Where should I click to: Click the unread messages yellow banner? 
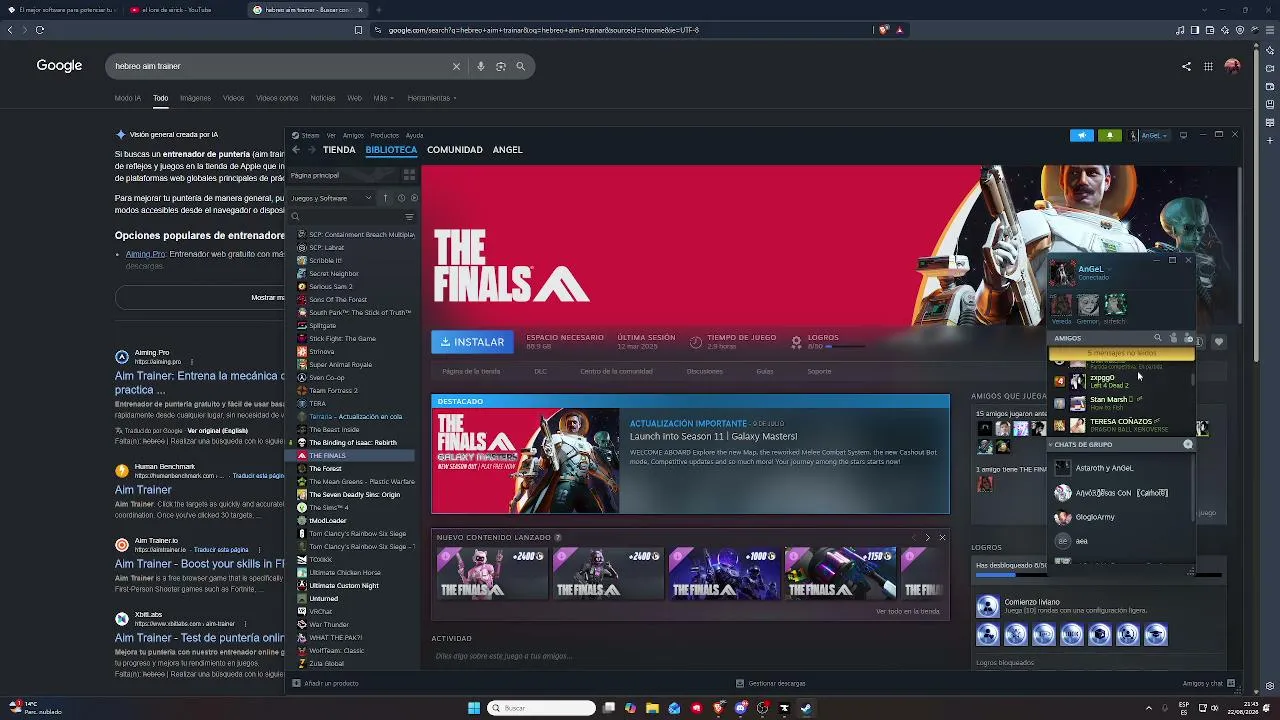point(1121,353)
